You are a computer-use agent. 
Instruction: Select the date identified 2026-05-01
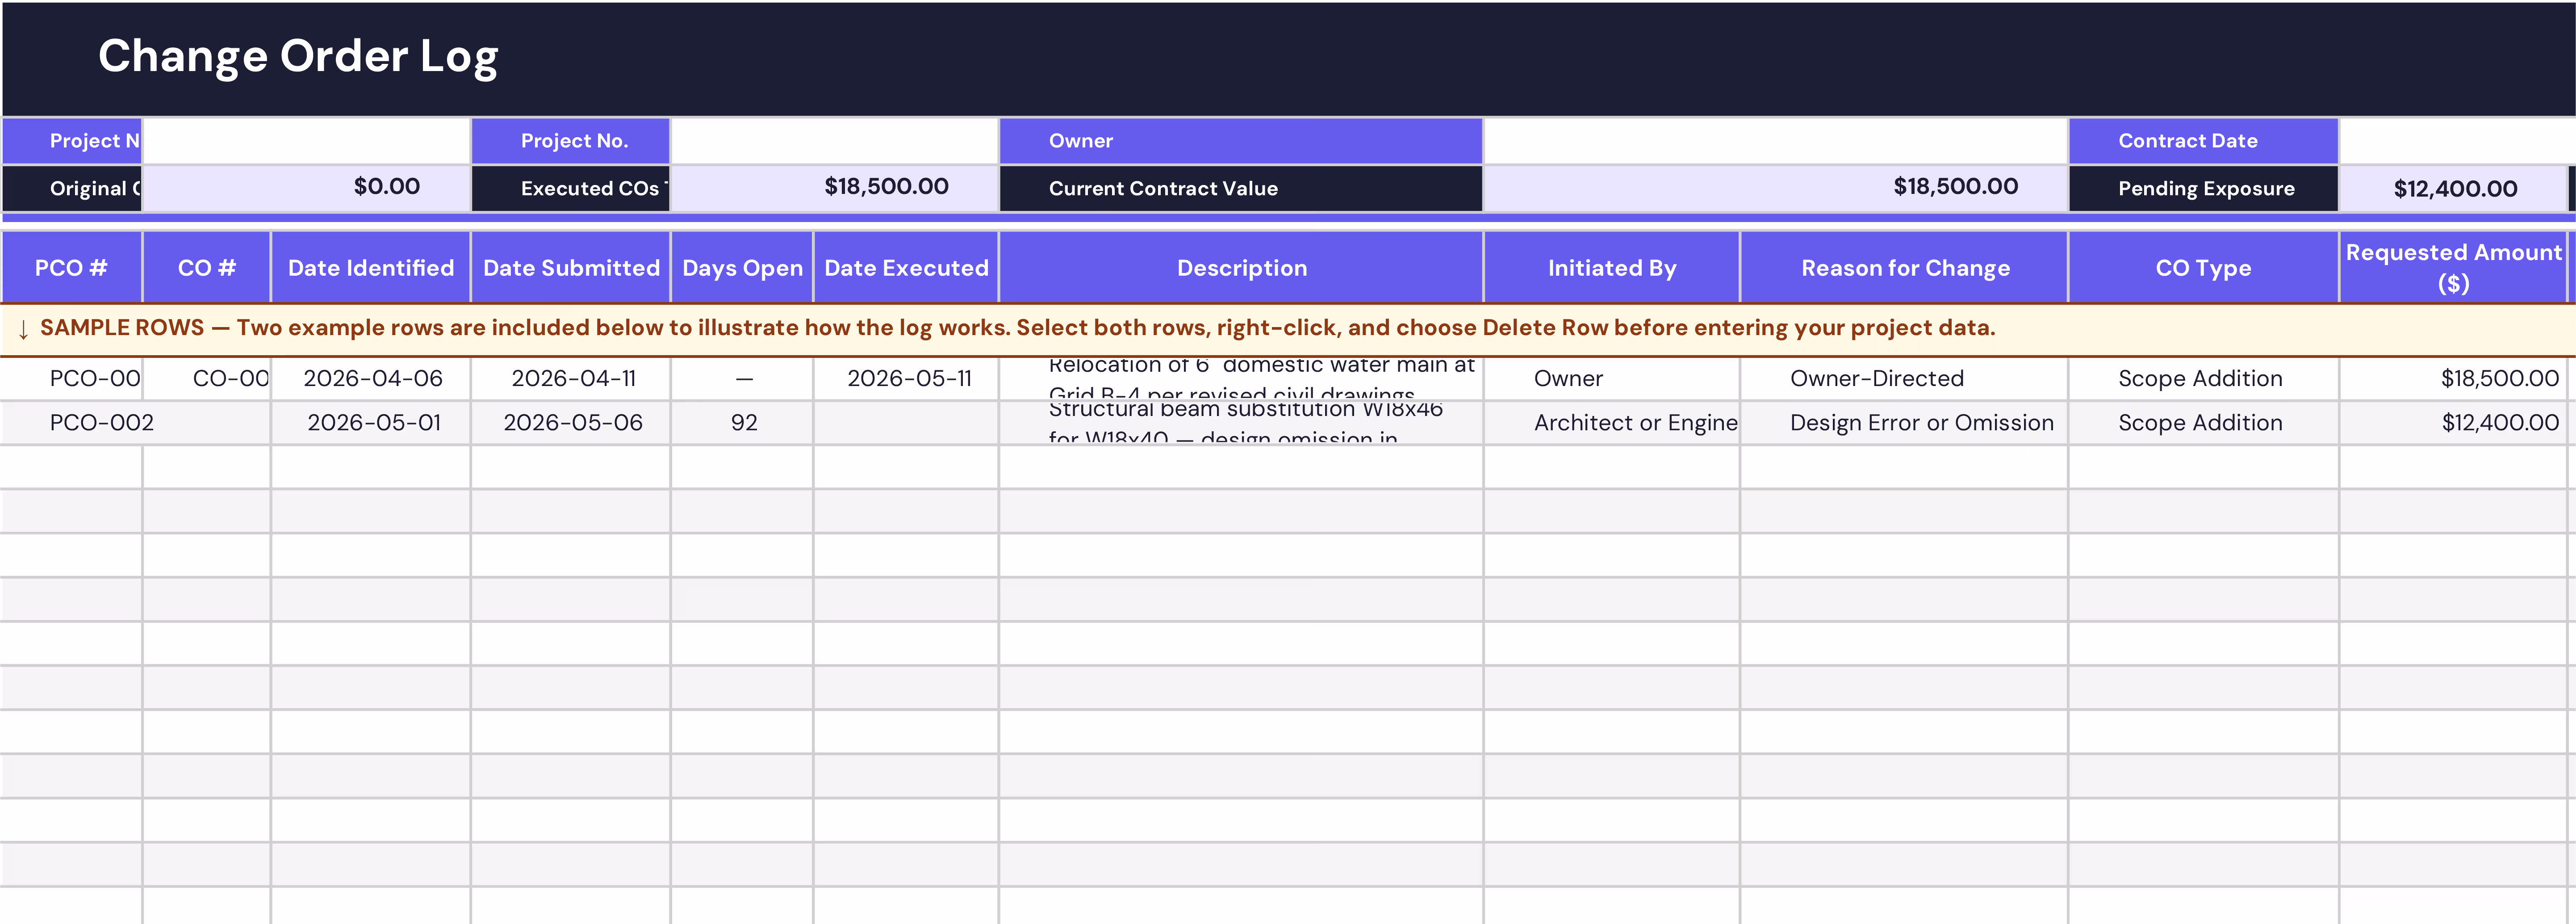tap(372, 423)
